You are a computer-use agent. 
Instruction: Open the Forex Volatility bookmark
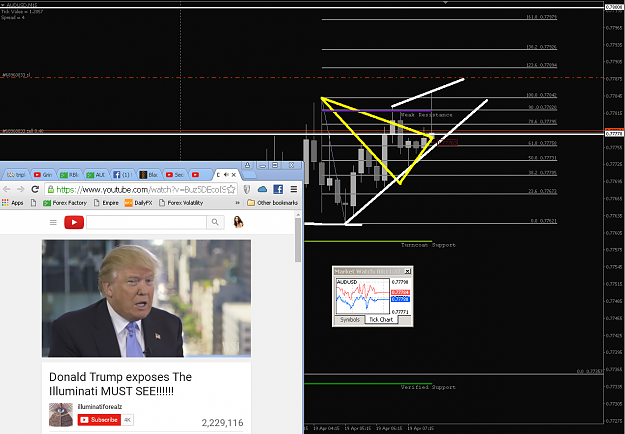(181, 203)
